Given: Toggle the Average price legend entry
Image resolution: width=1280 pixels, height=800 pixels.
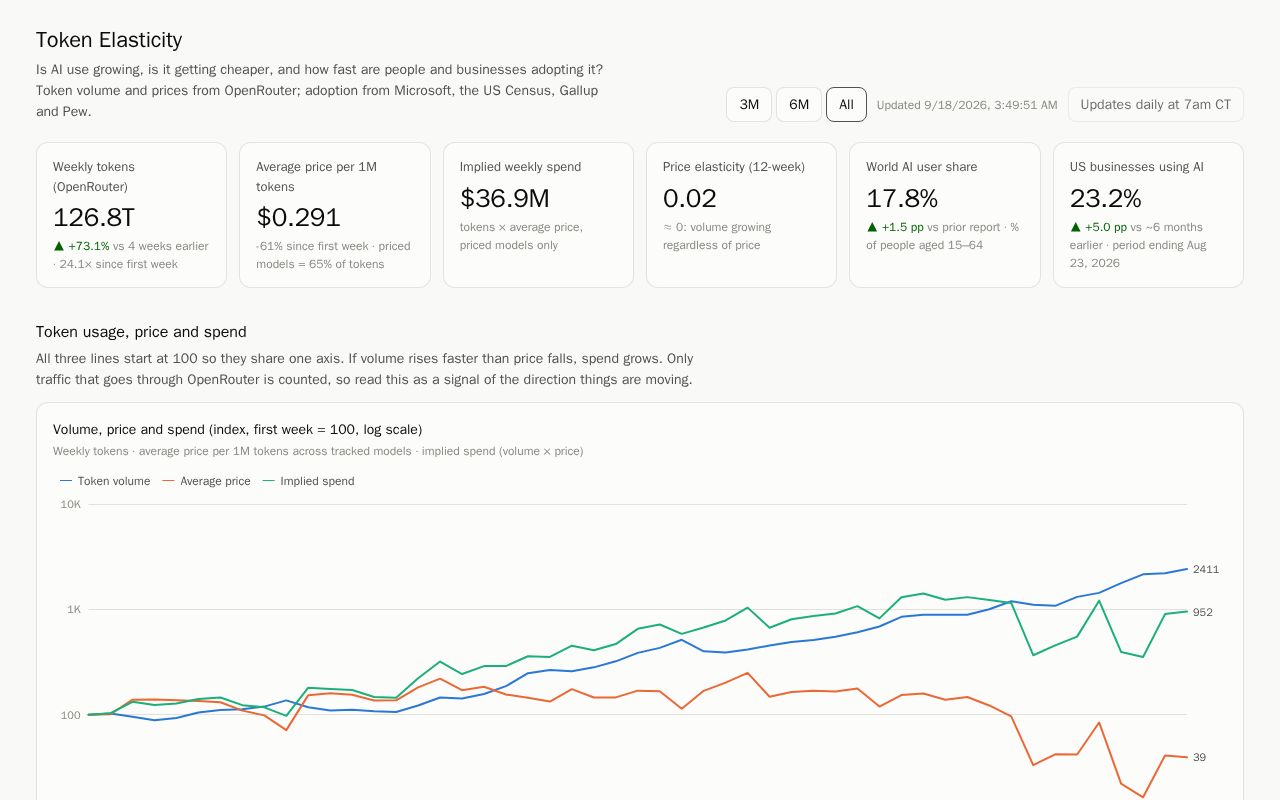Looking at the screenshot, I should click(207, 481).
